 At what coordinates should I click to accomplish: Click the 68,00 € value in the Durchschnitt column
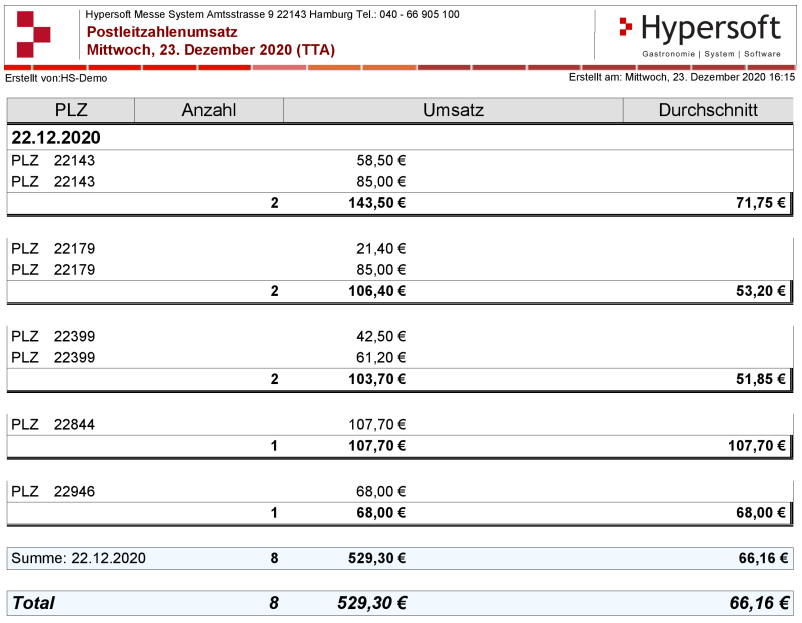761,513
